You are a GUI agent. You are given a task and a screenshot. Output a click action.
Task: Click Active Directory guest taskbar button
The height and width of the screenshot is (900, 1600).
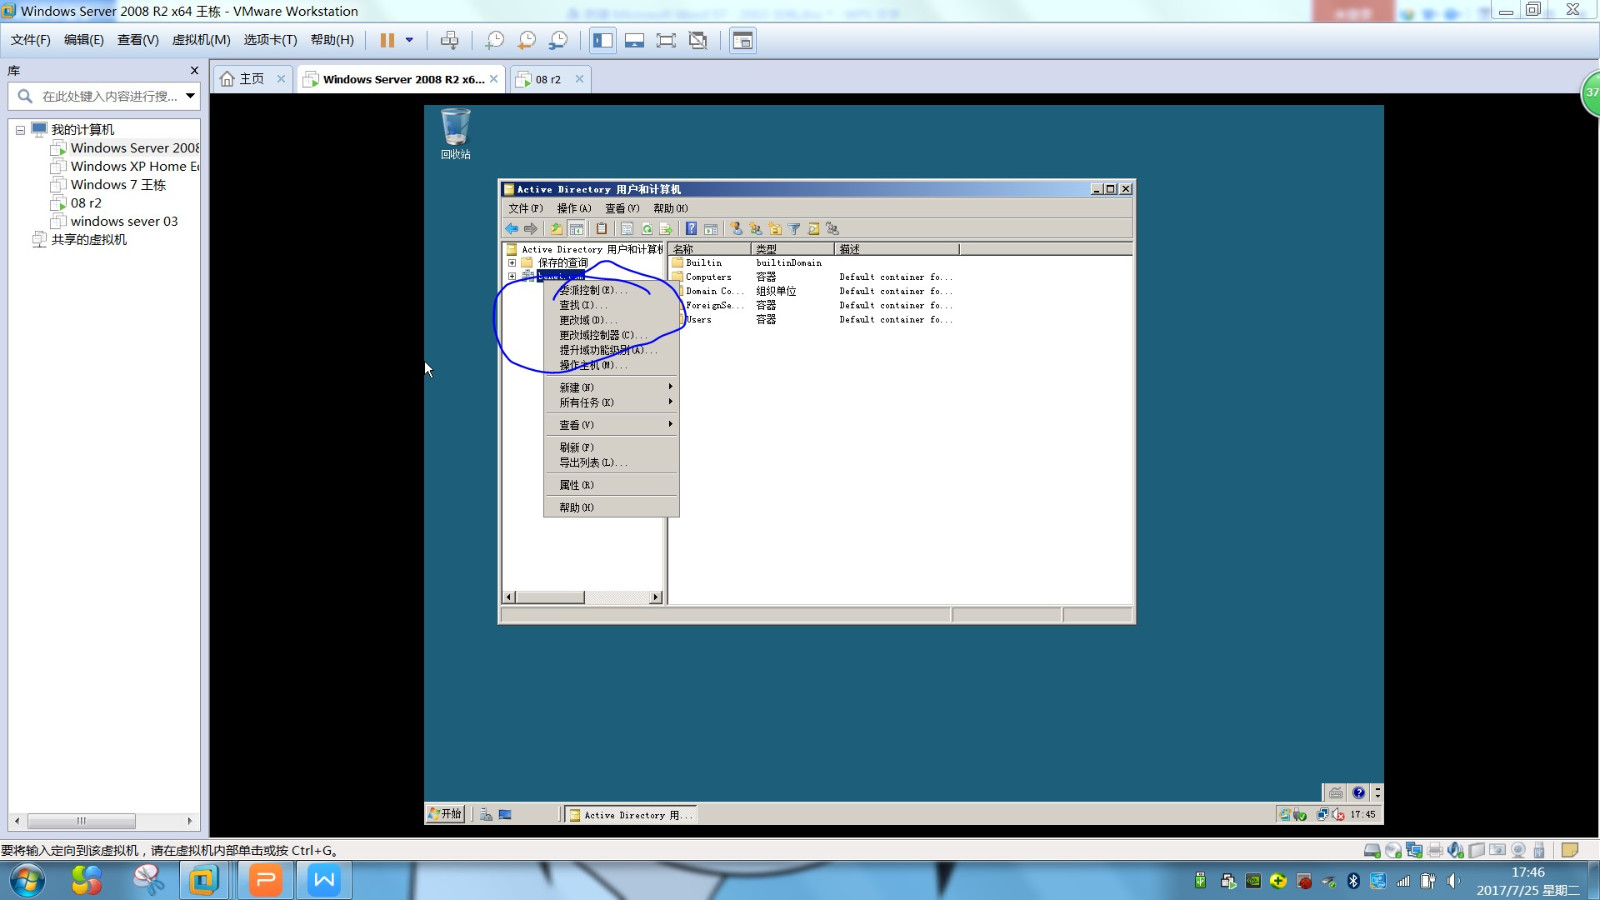coord(631,815)
